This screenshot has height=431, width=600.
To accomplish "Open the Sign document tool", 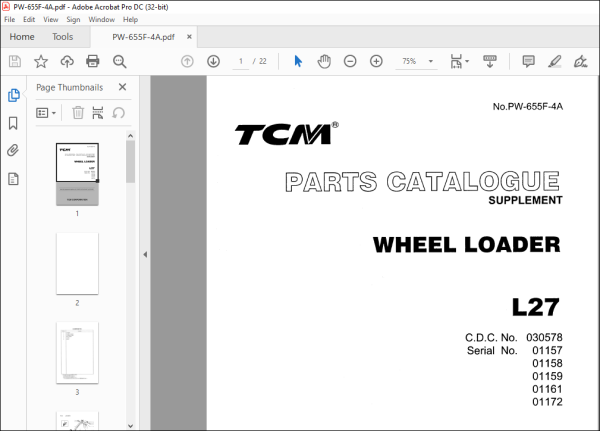I will point(580,61).
